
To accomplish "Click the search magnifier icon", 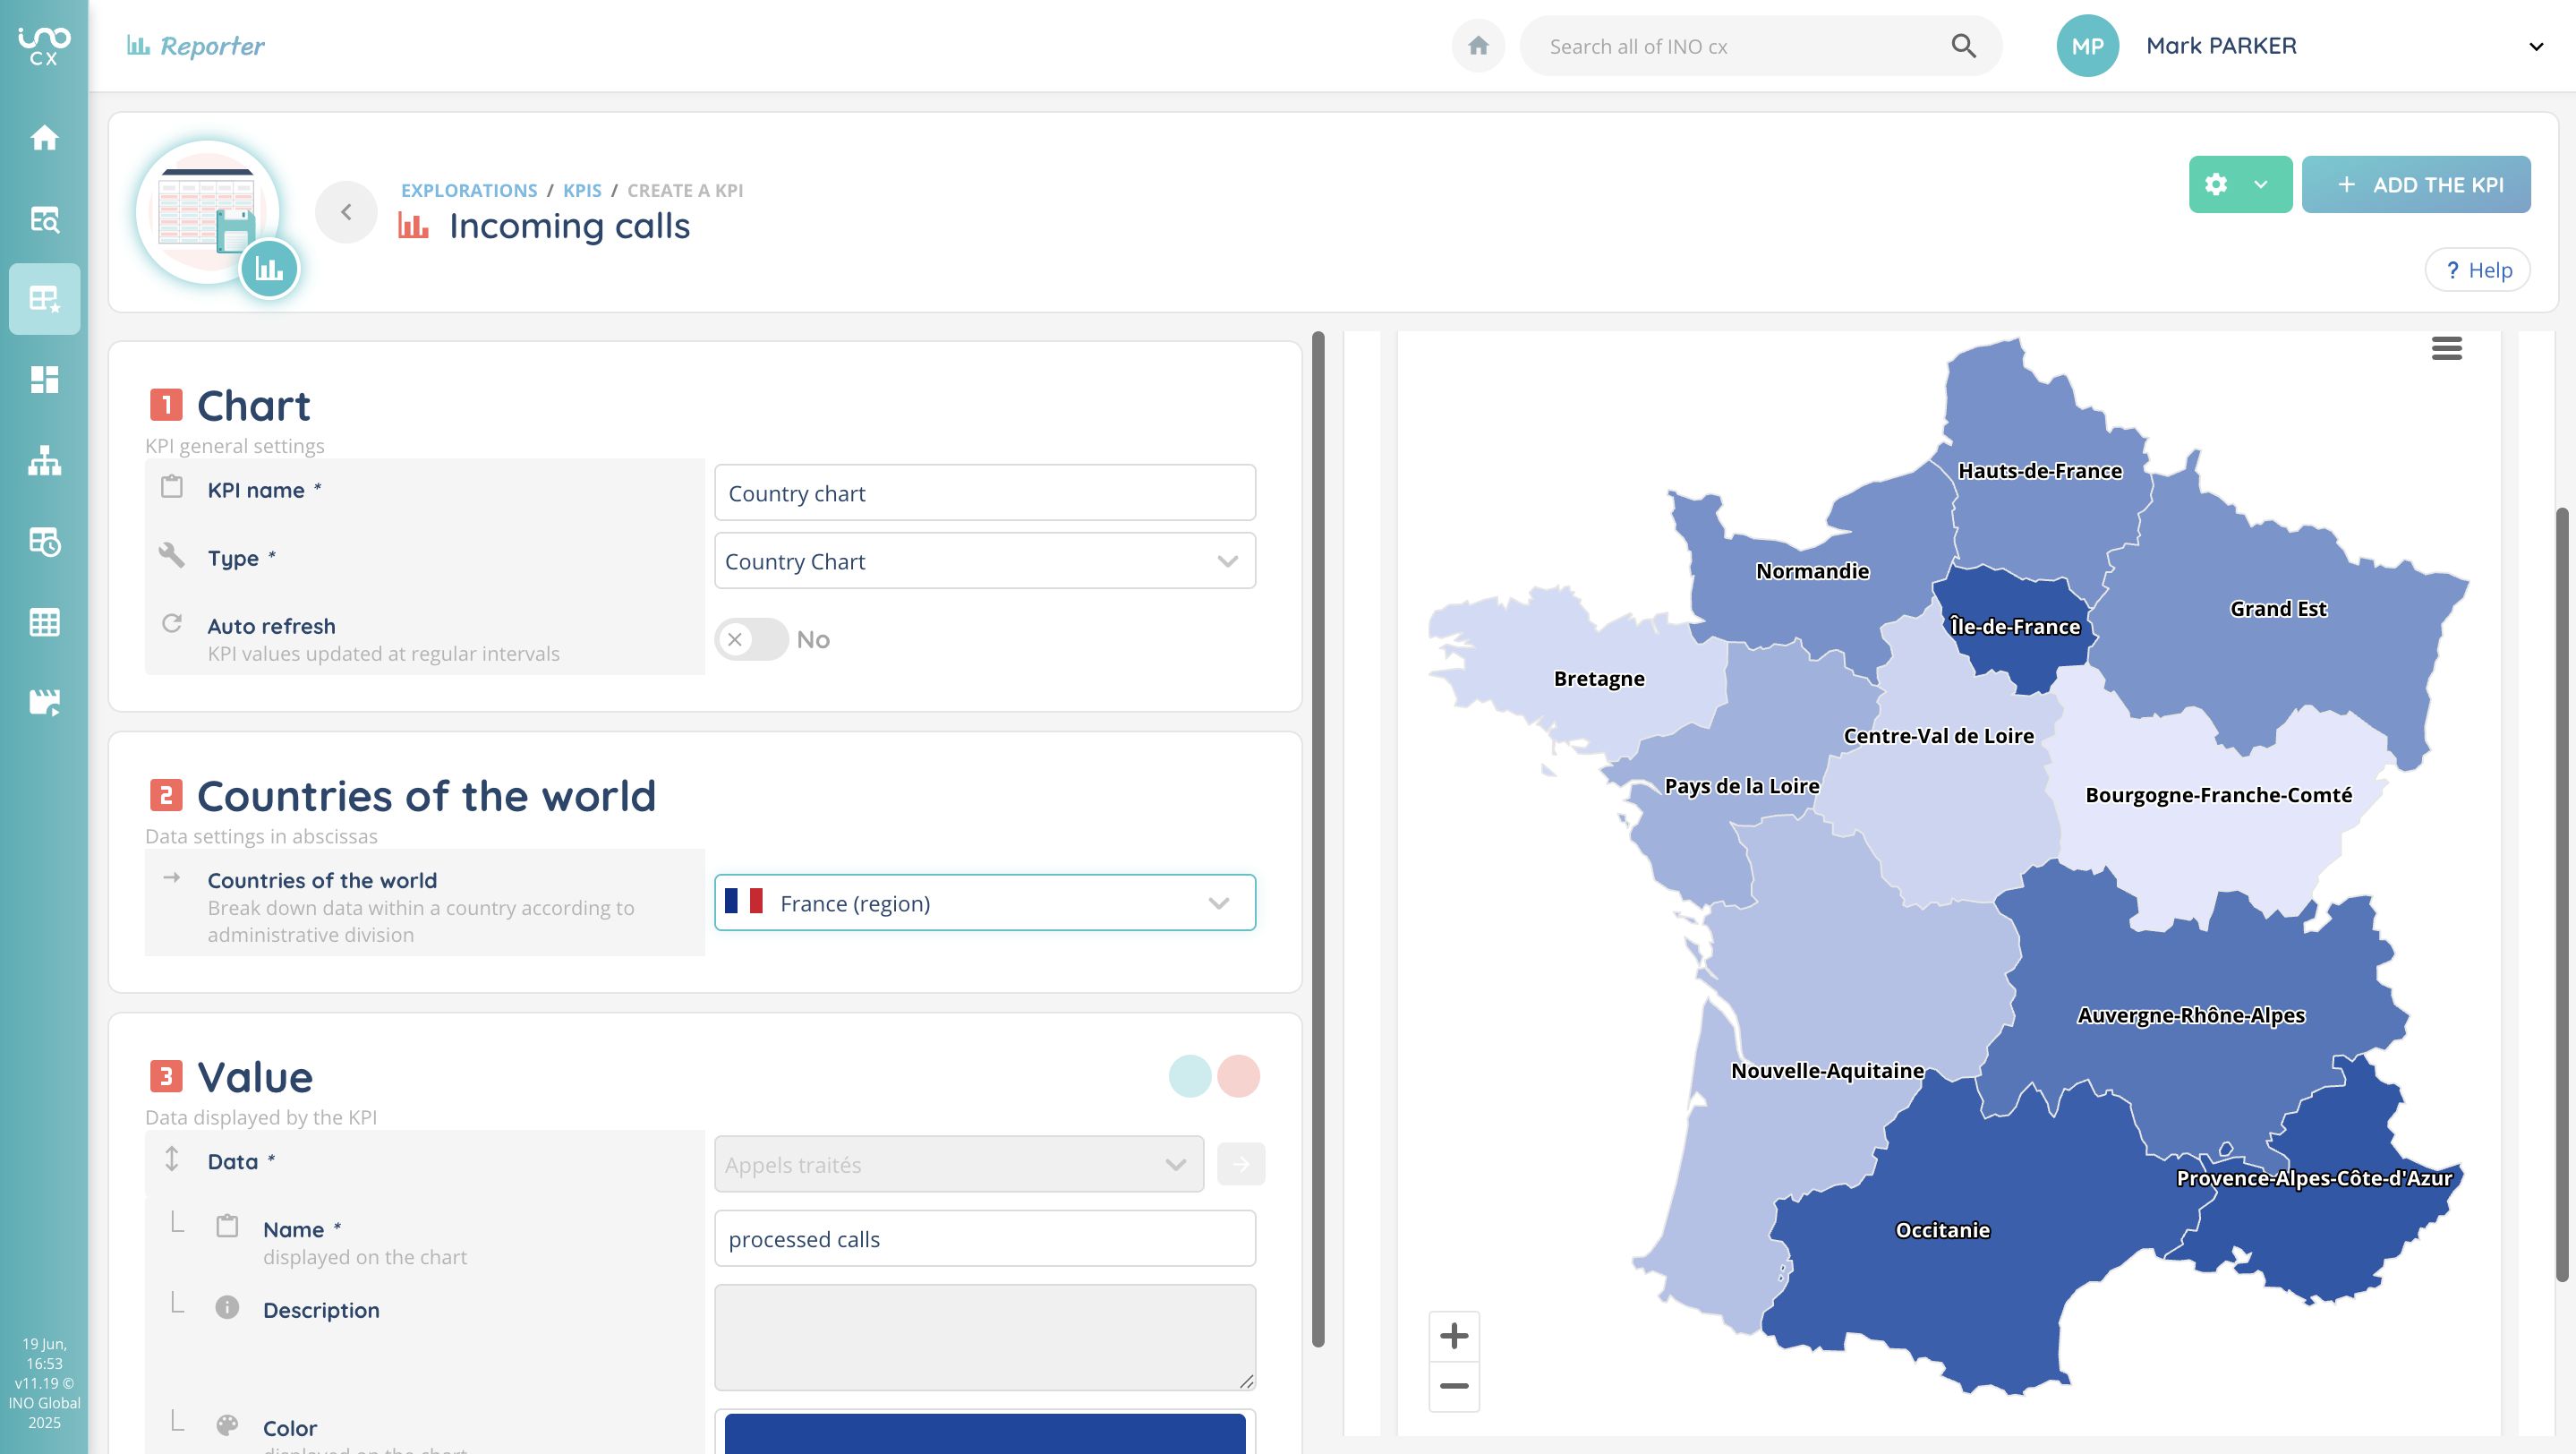I will (x=1963, y=46).
